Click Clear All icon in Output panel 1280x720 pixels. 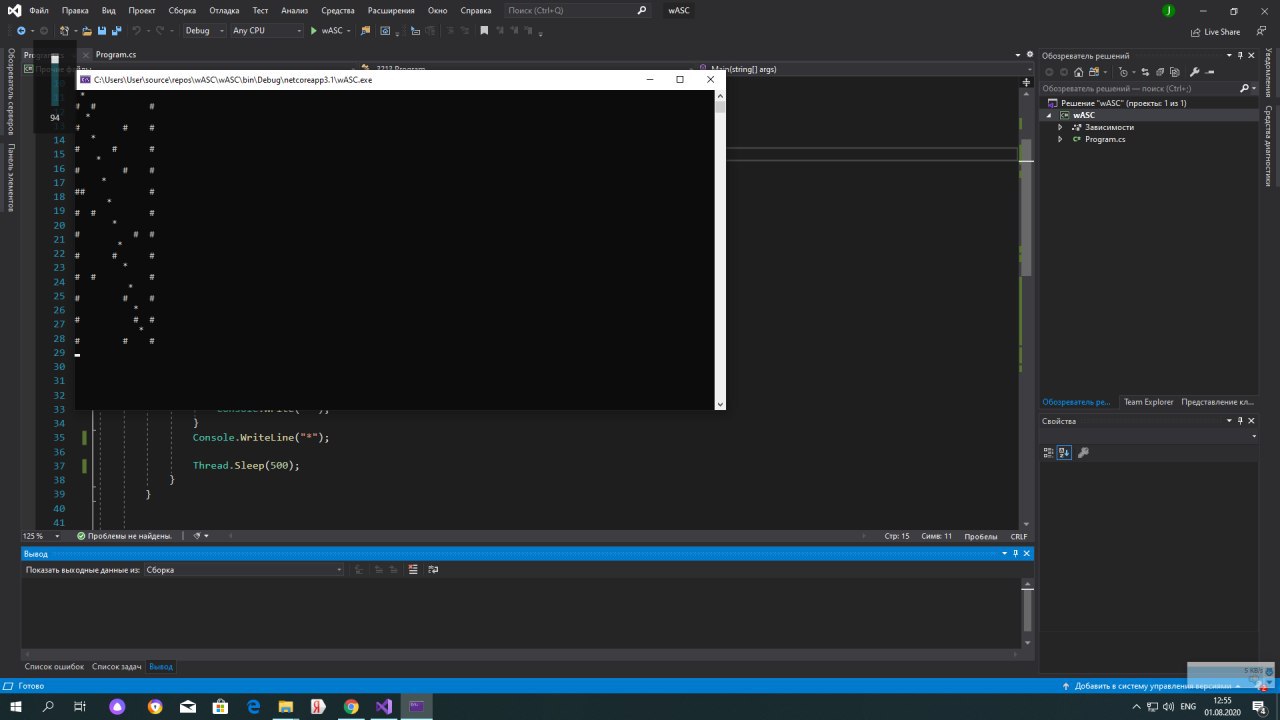click(412, 569)
